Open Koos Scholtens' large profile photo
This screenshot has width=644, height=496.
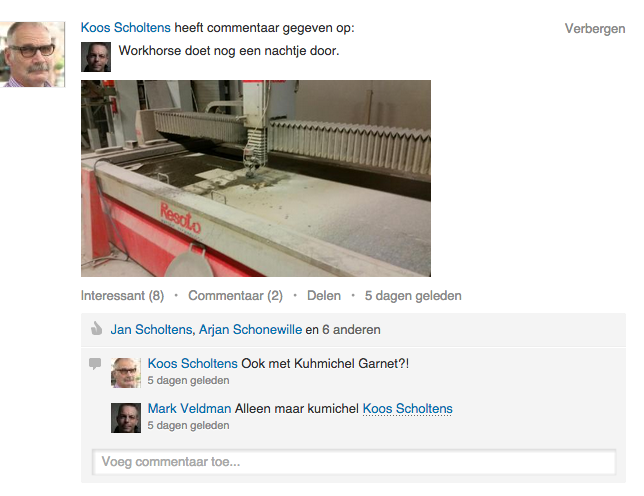click(32, 54)
